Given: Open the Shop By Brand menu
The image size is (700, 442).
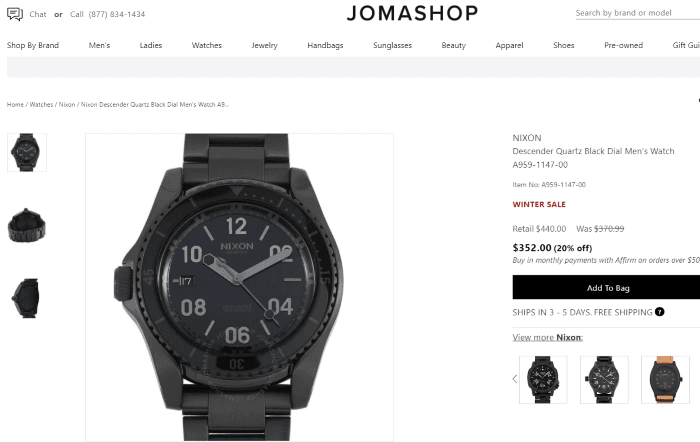Looking at the screenshot, I should [x=33, y=45].
